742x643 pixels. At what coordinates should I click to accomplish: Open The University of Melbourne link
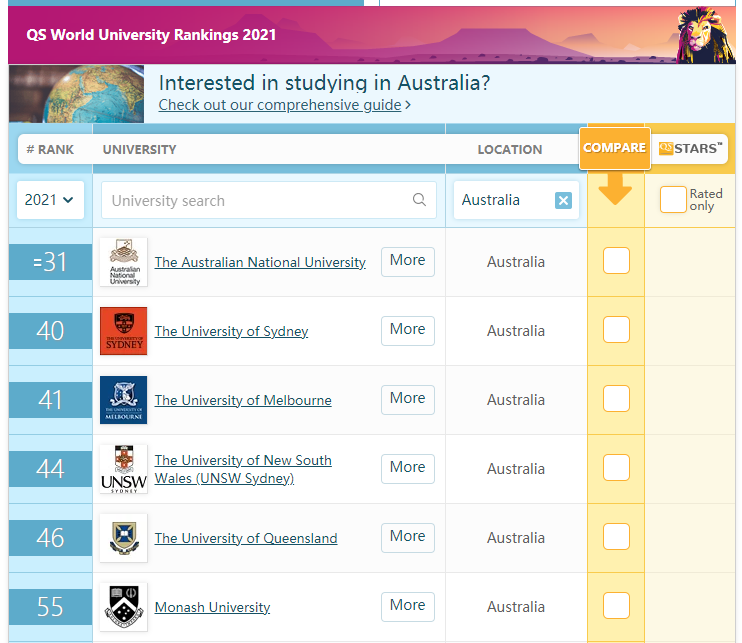(243, 400)
